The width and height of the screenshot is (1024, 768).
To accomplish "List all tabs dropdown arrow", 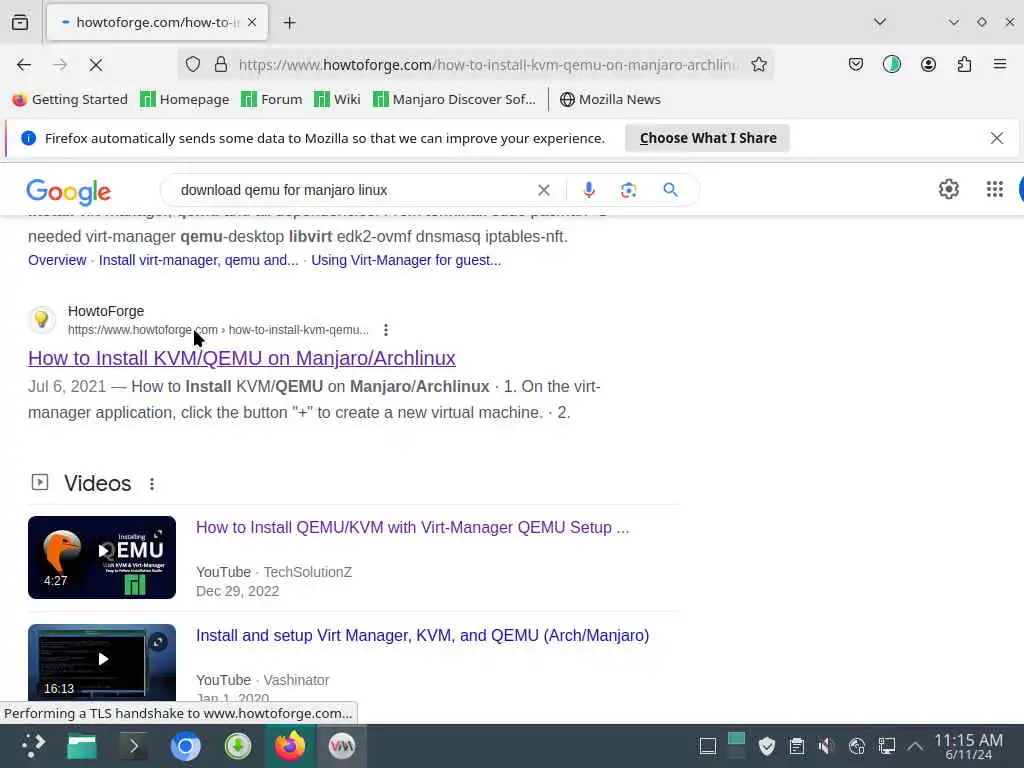I will pos(880,22).
